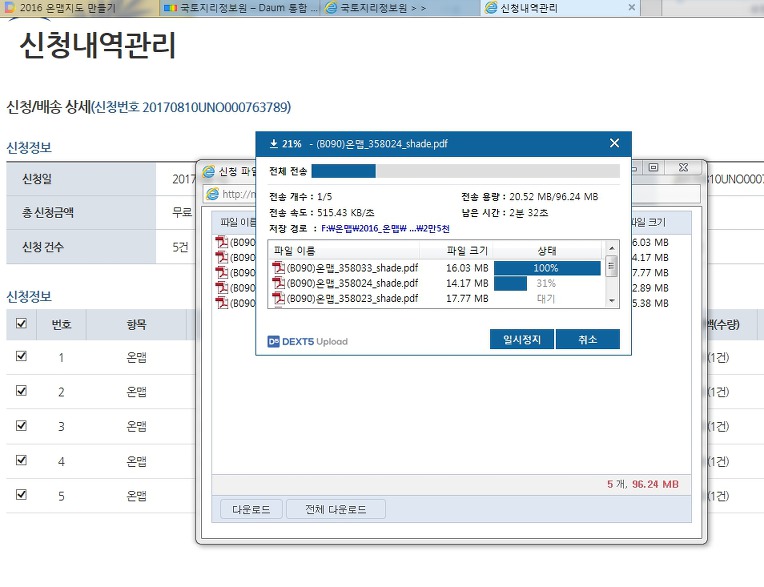Click the 남은 시간 2분 32초 text

[x=505, y=212]
